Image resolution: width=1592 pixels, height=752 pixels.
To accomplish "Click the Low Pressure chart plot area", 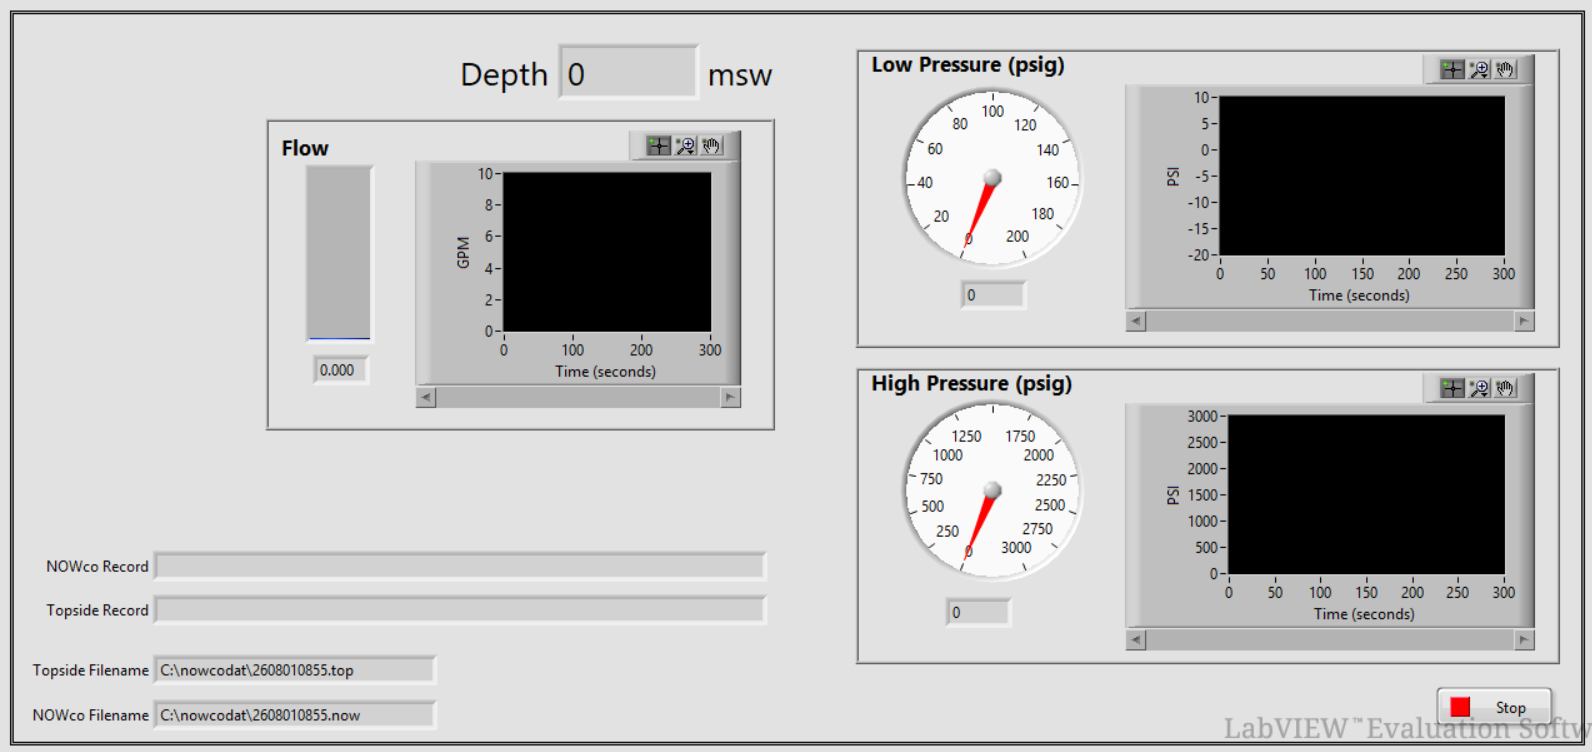I will click(x=1362, y=176).
